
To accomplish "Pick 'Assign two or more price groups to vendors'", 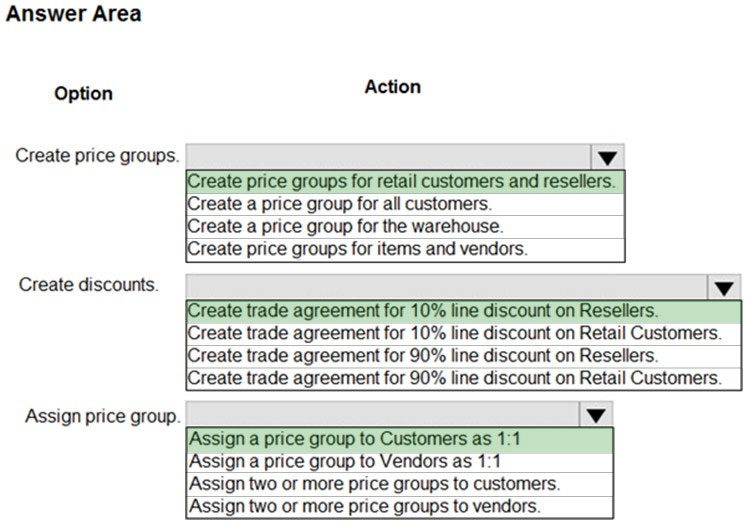I will point(400,506).
